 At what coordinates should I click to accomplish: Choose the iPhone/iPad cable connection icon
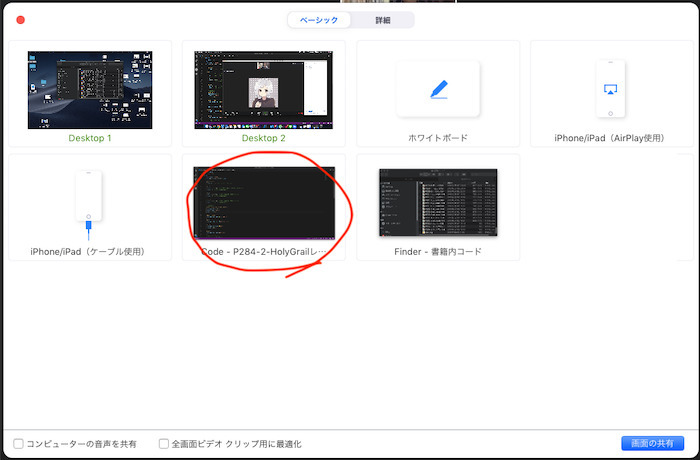click(88, 205)
